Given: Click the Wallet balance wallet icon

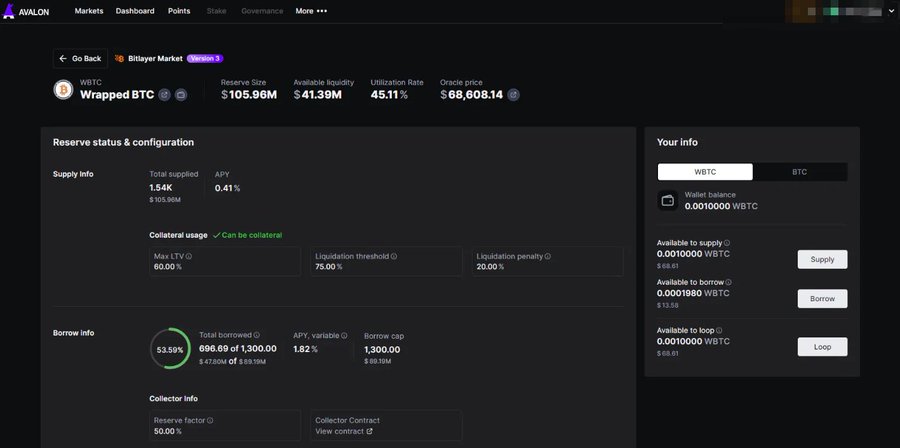Looking at the screenshot, I should coord(668,201).
